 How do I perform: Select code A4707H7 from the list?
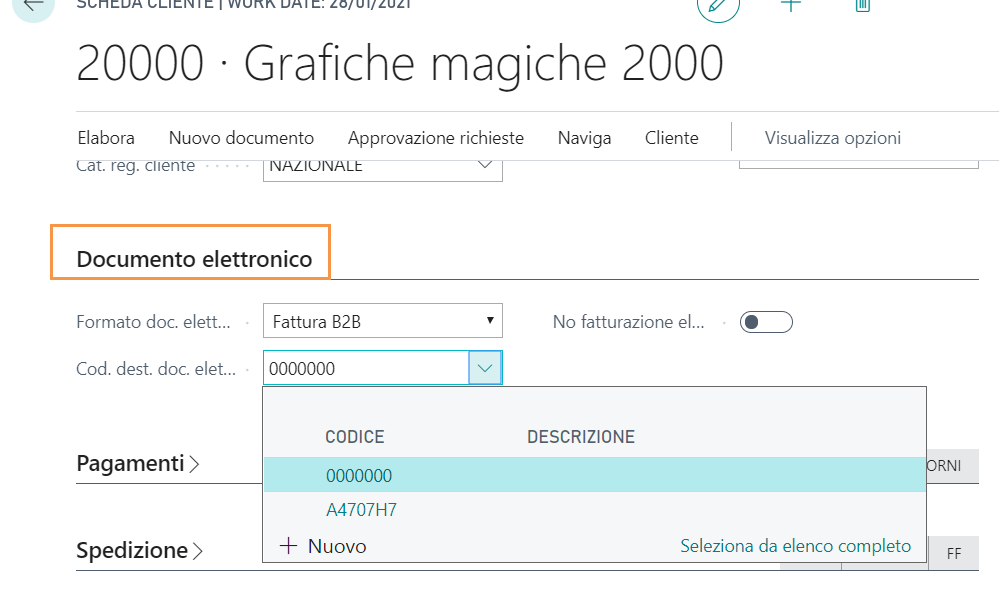361,510
